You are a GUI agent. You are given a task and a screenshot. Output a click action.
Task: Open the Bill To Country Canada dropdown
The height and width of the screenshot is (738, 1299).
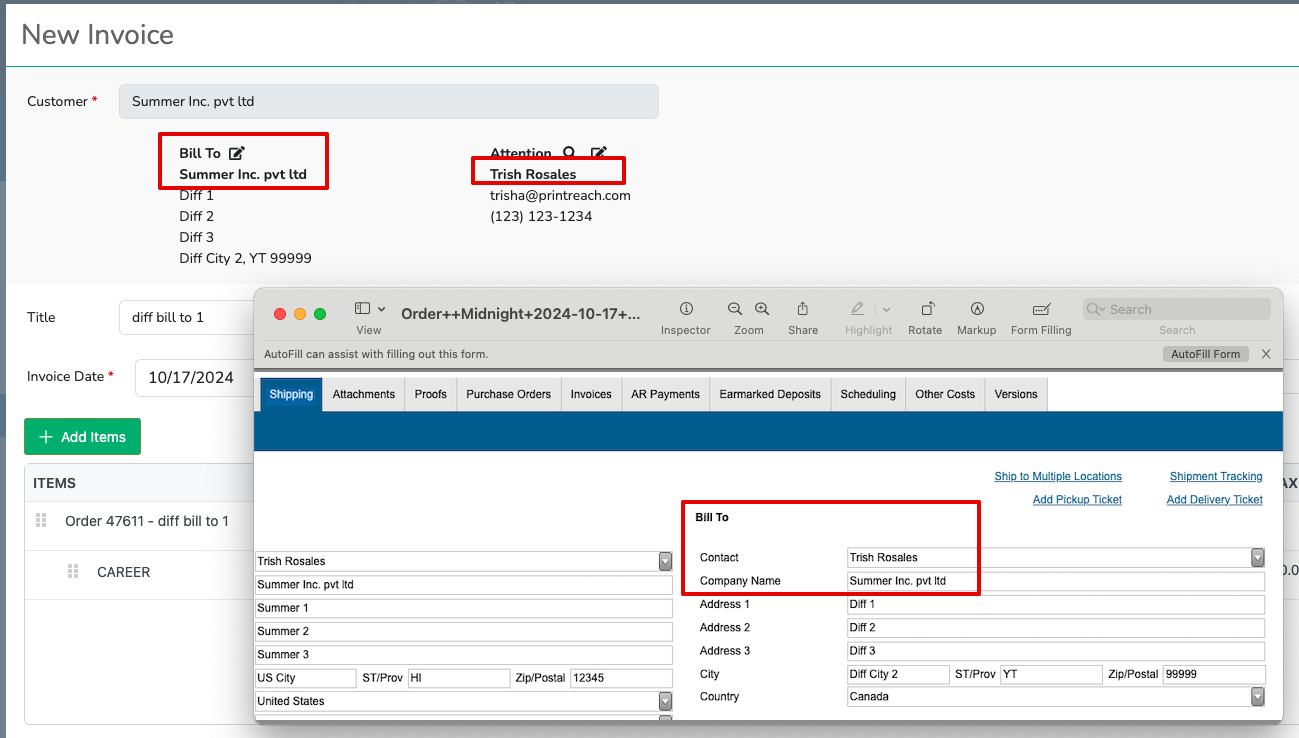pyautogui.click(x=1258, y=696)
